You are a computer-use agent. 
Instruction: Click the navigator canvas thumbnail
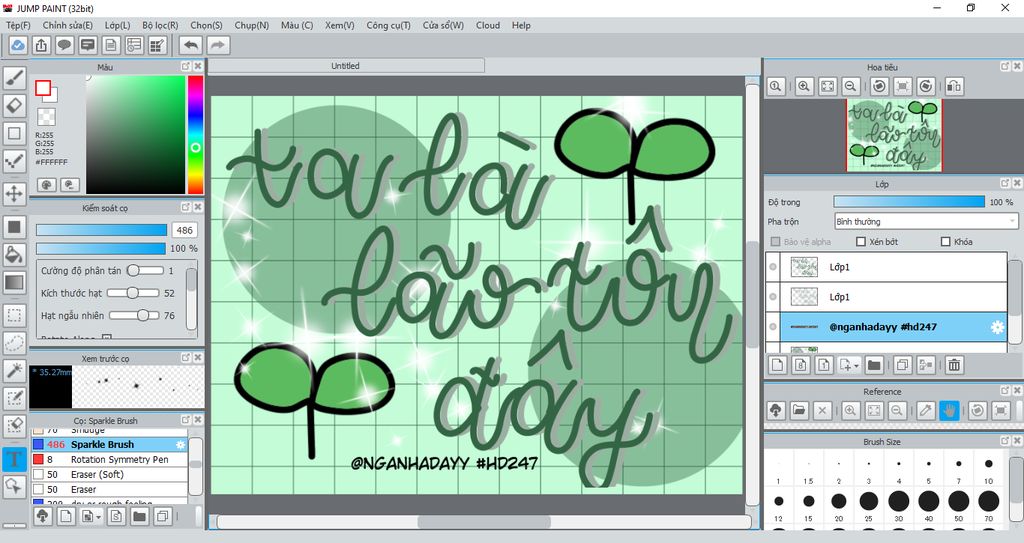894,135
